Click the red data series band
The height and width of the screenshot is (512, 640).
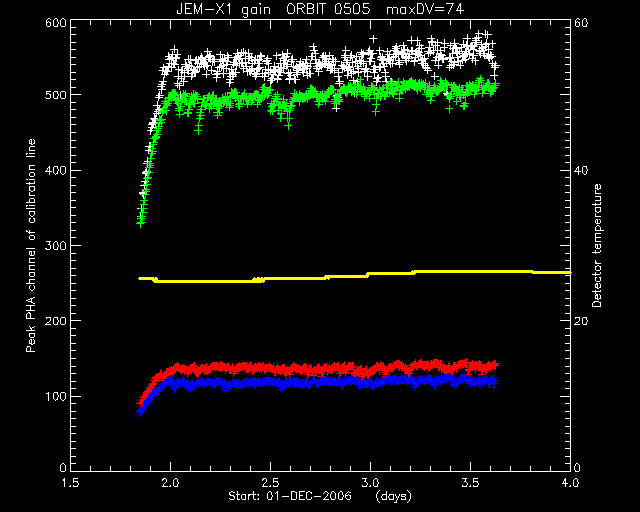pyautogui.click(x=322, y=367)
